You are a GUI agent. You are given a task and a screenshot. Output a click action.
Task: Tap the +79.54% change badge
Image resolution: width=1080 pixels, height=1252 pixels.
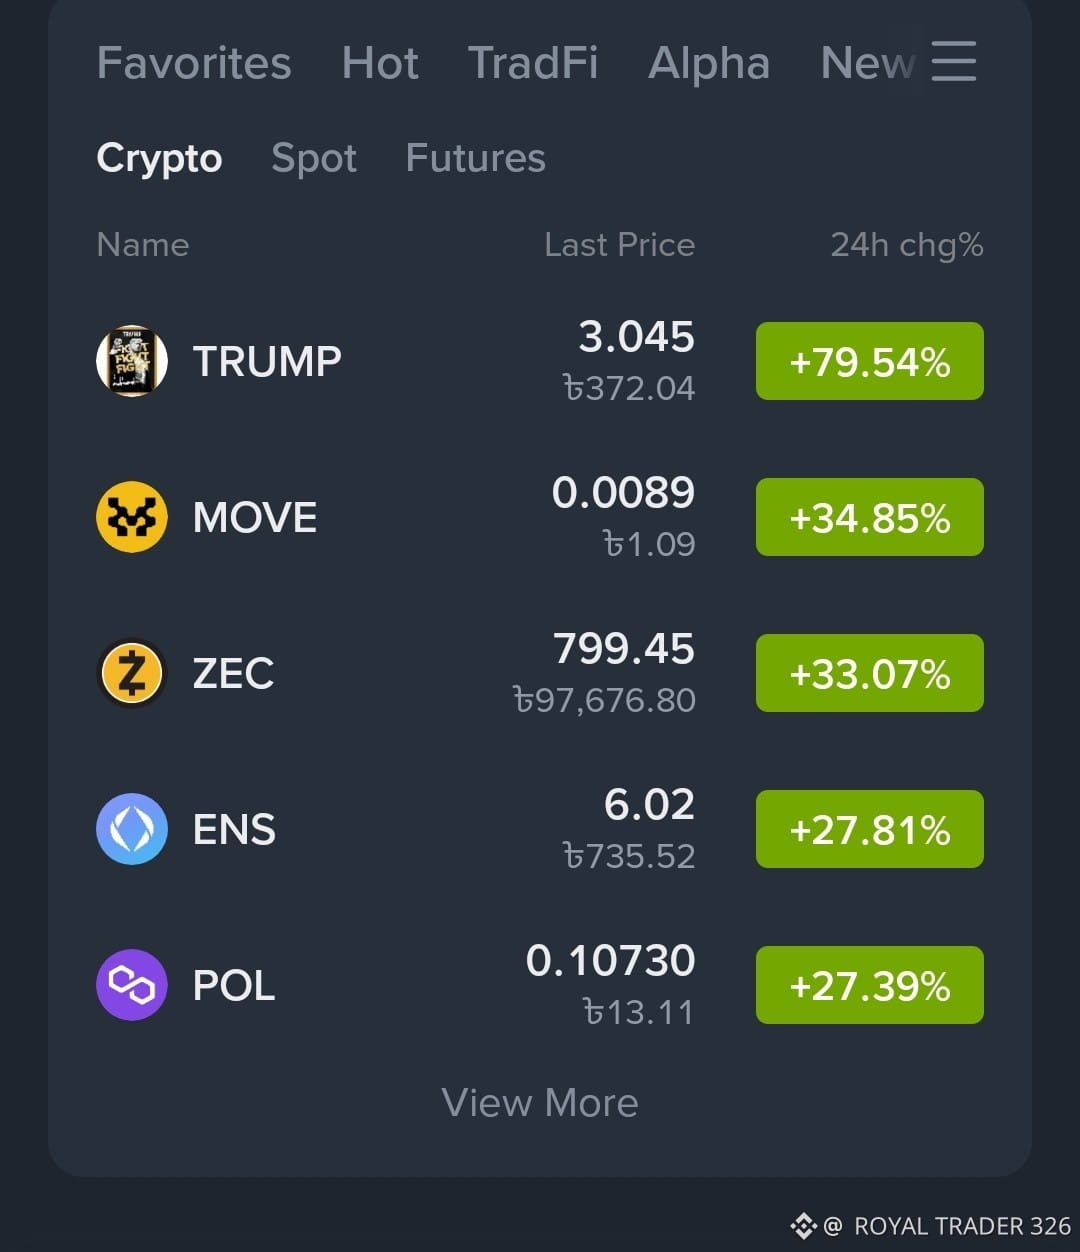(x=870, y=361)
